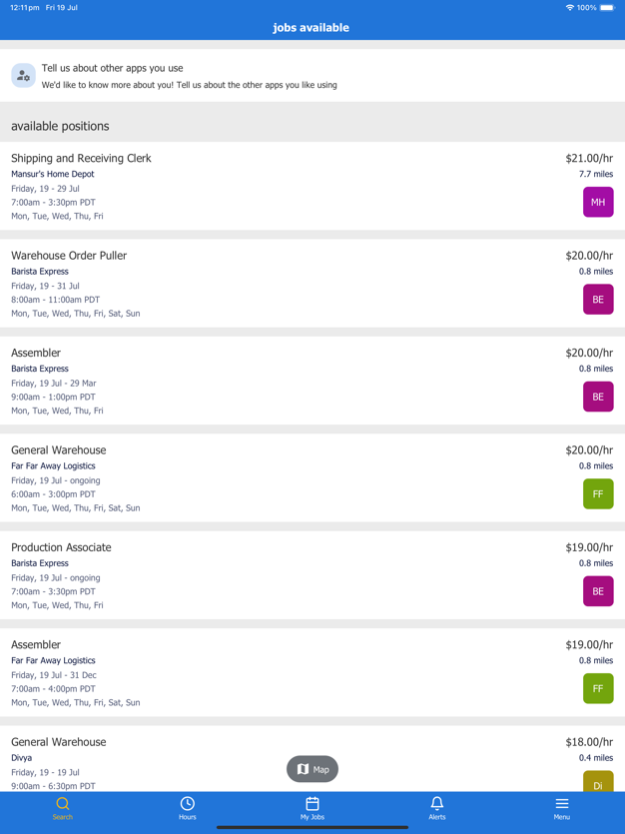Tap Production Associate job title
Image resolution: width=625 pixels, height=834 pixels.
pos(61,547)
